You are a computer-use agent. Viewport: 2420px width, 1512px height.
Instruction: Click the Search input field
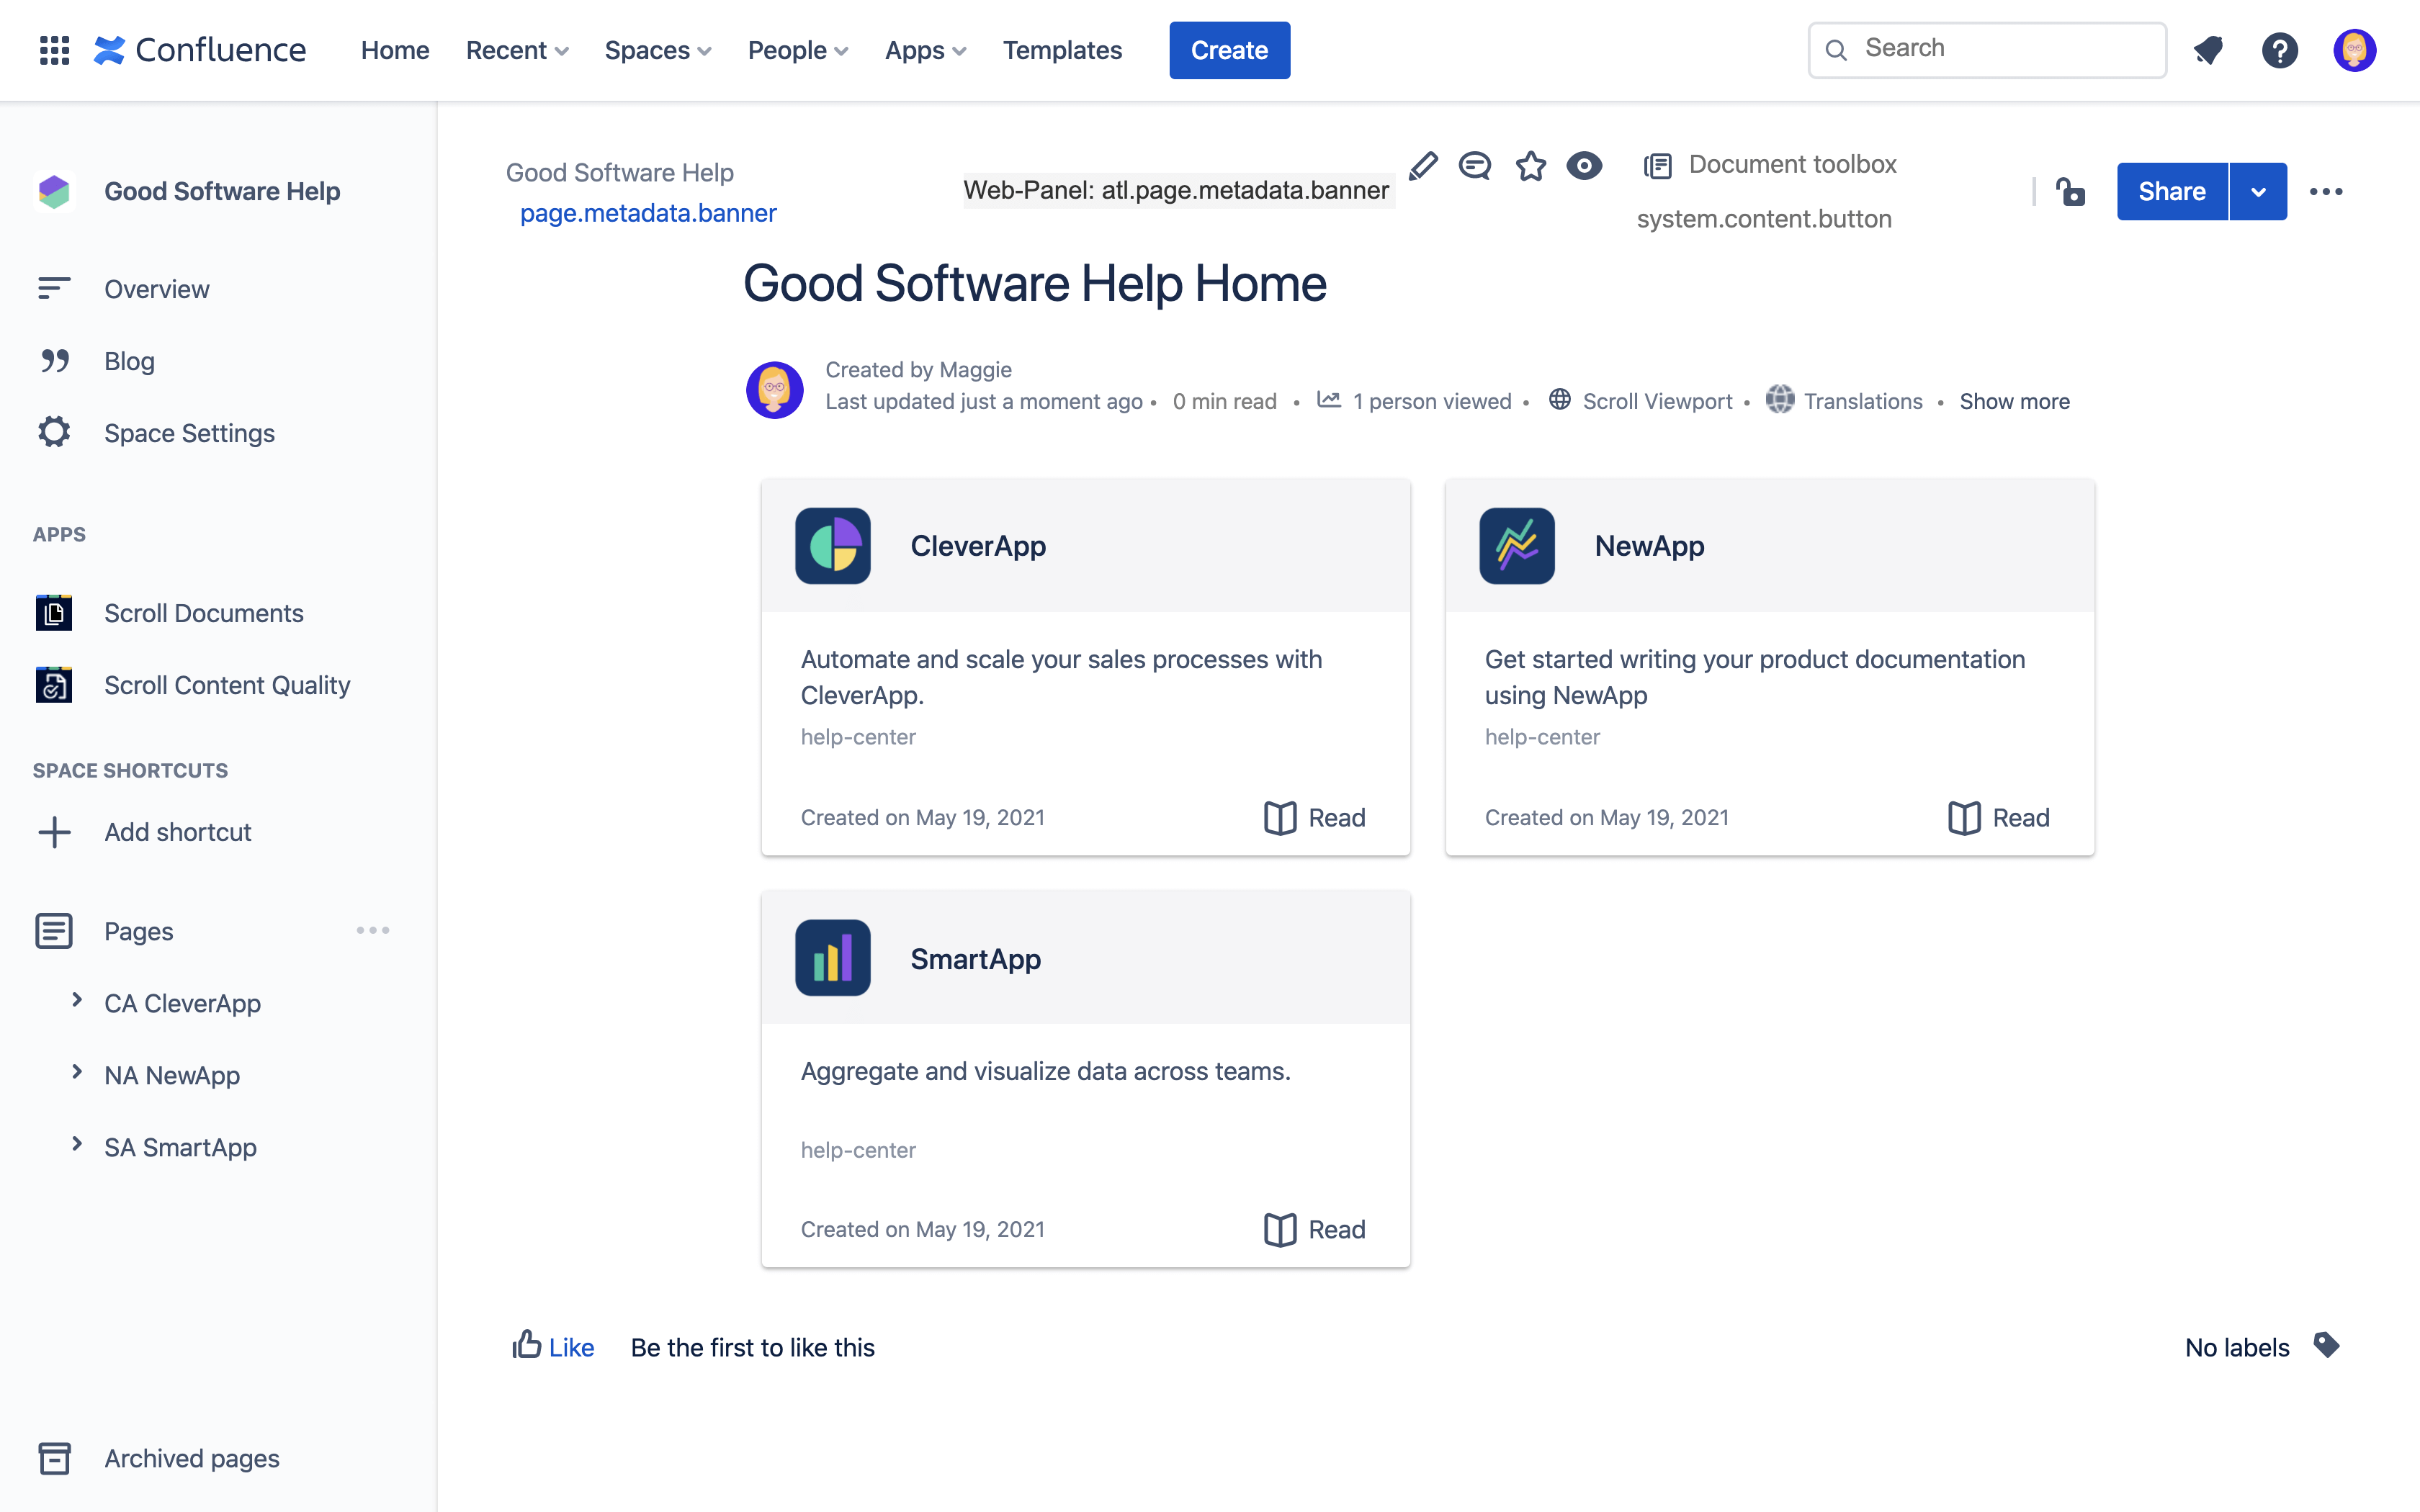(1988, 49)
